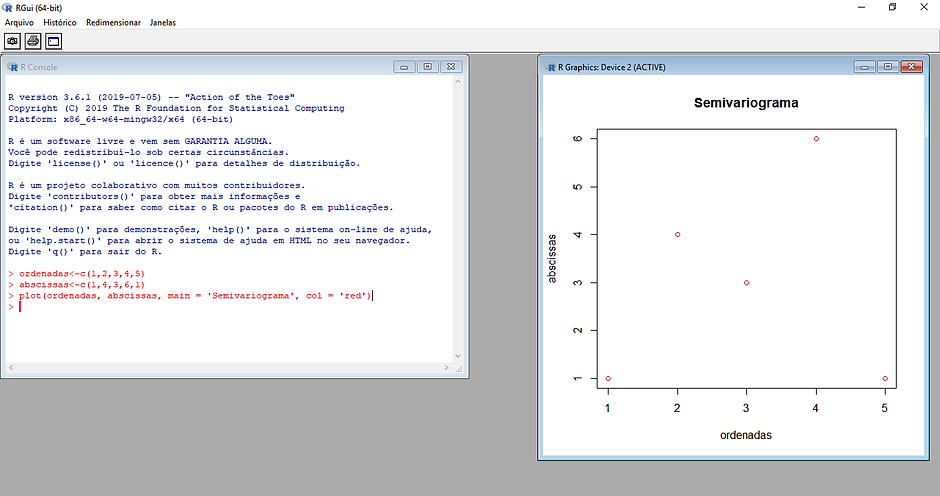Click the 'abscissas' y-axis label
Viewport: 940px width, 496px height.
(x=552, y=258)
